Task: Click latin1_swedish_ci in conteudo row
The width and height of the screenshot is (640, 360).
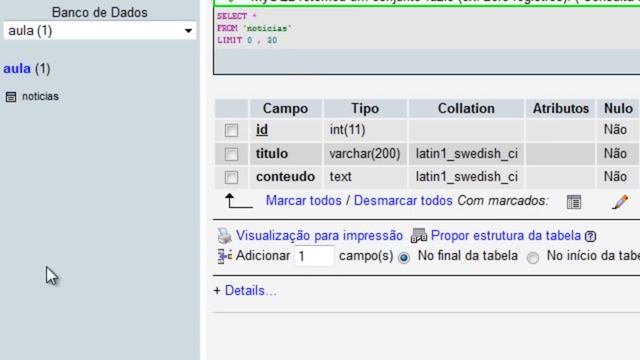Action: point(467,177)
